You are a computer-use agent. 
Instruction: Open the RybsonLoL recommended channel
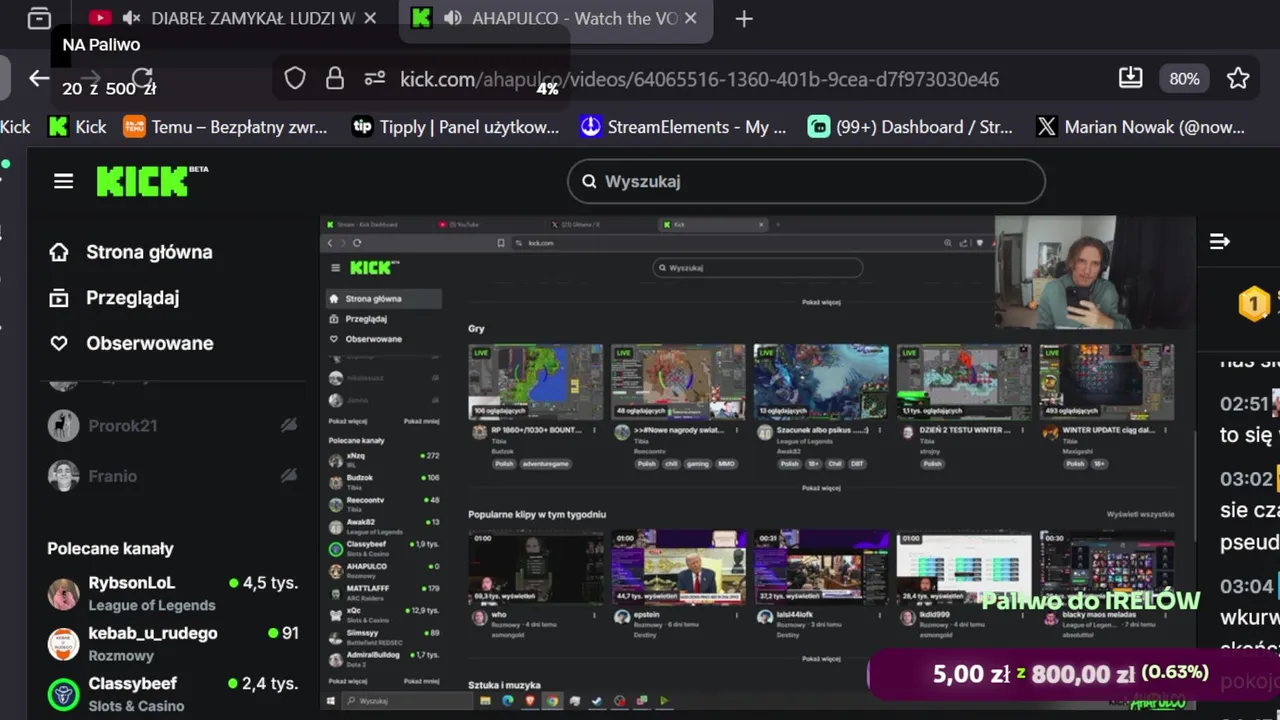pyautogui.click(x=172, y=593)
